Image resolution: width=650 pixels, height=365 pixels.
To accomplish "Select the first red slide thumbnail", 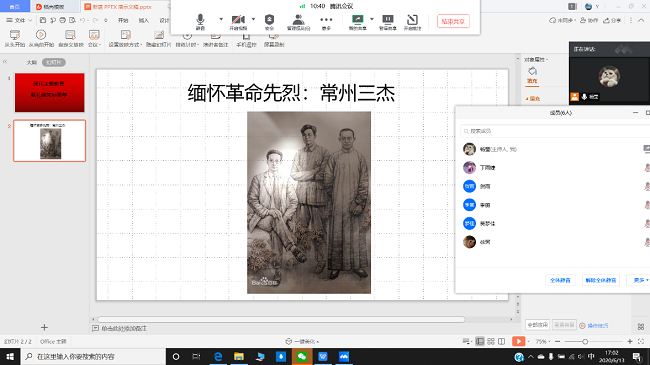I will click(50, 92).
